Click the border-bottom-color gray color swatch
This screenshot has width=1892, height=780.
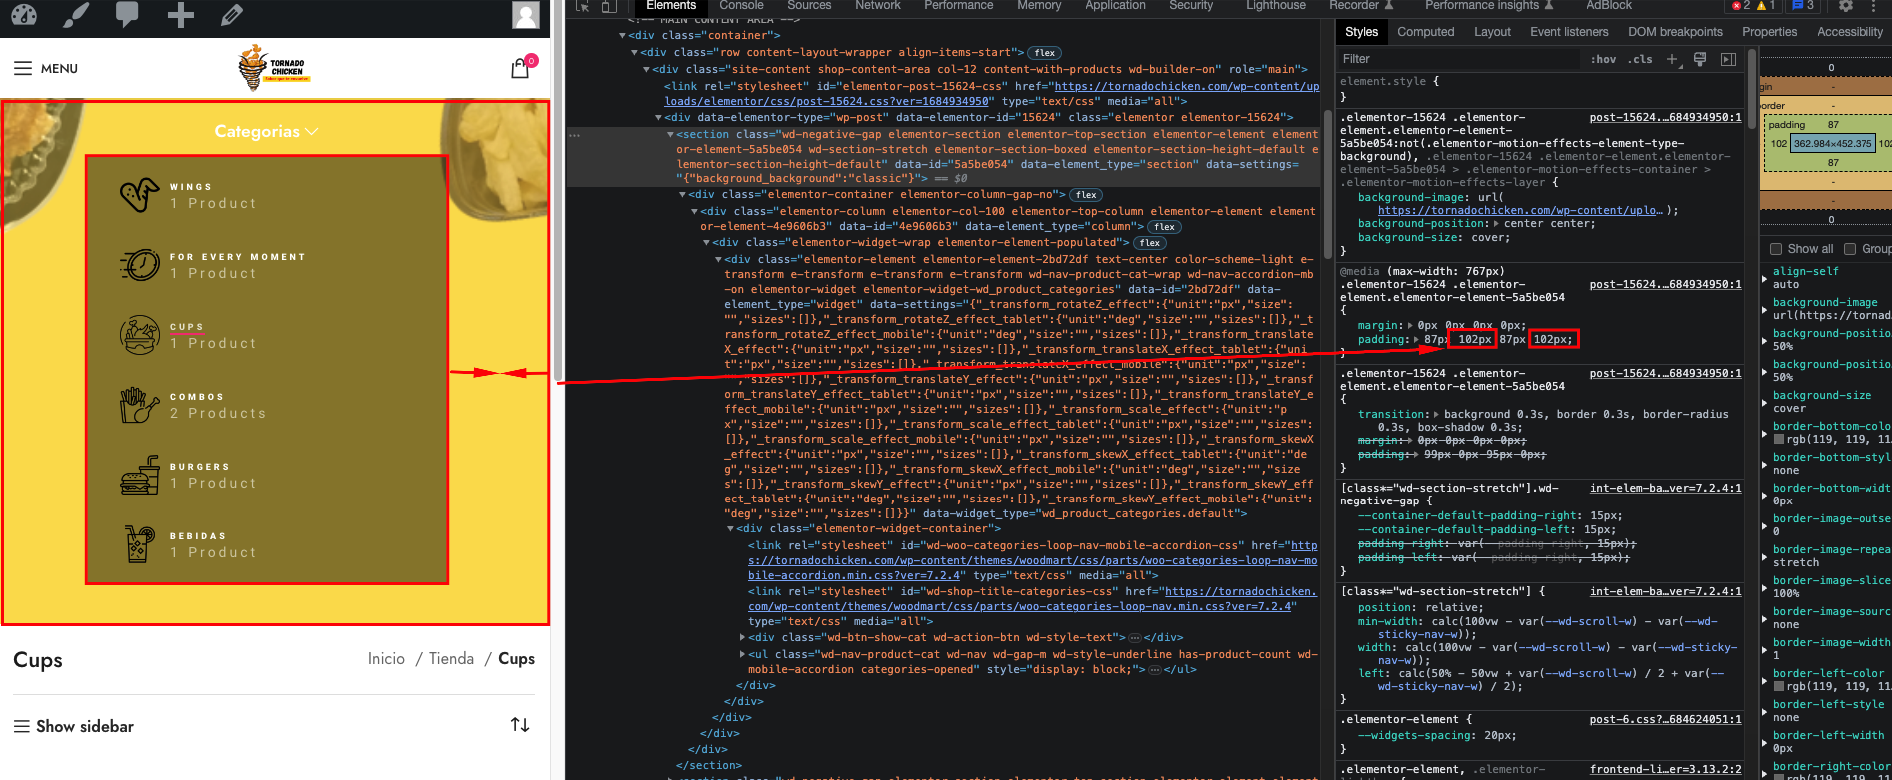[1779, 439]
